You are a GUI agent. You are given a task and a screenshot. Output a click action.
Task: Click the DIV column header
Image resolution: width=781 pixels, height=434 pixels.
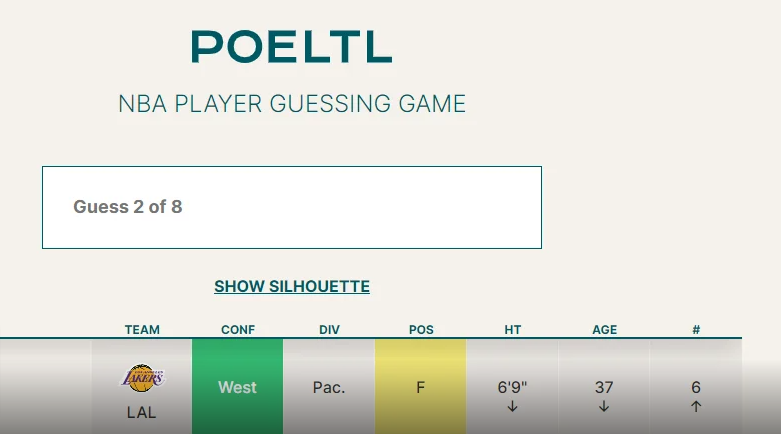click(329, 330)
